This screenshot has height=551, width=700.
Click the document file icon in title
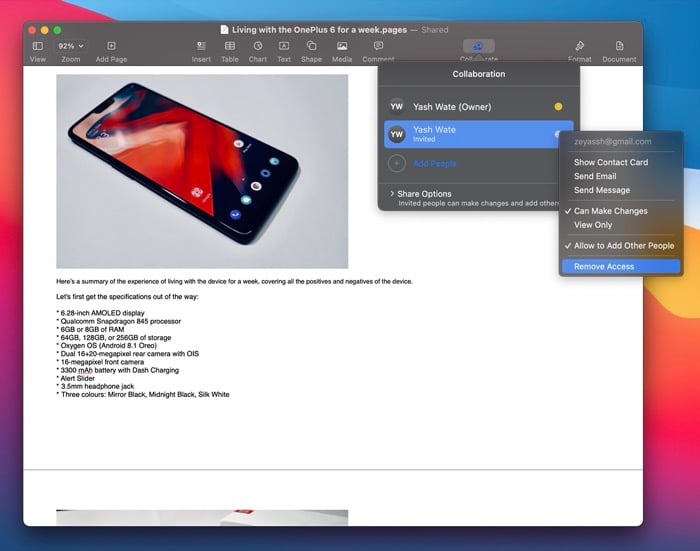click(224, 30)
